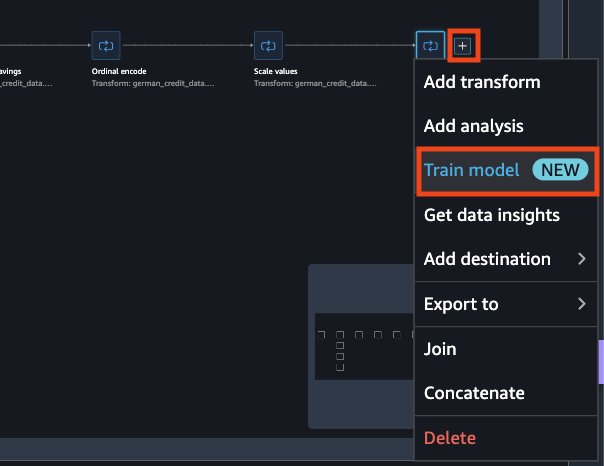This screenshot has width=604, height=466.
Task: Select Join from the context menu
Action: tap(440, 349)
